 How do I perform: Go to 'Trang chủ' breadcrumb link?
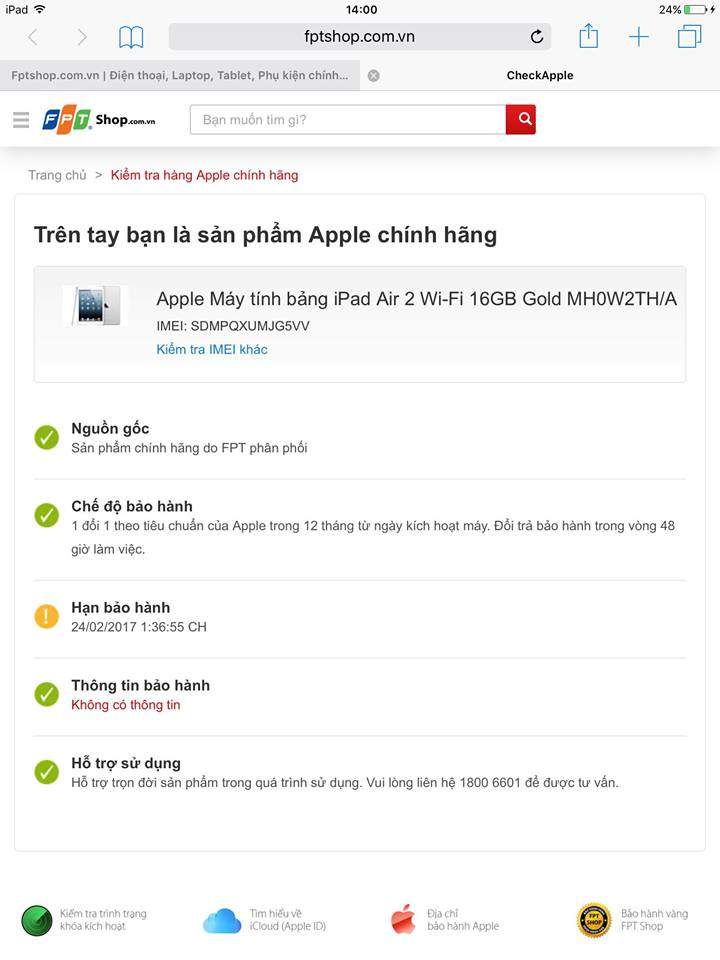pyautogui.click(x=58, y=175)
